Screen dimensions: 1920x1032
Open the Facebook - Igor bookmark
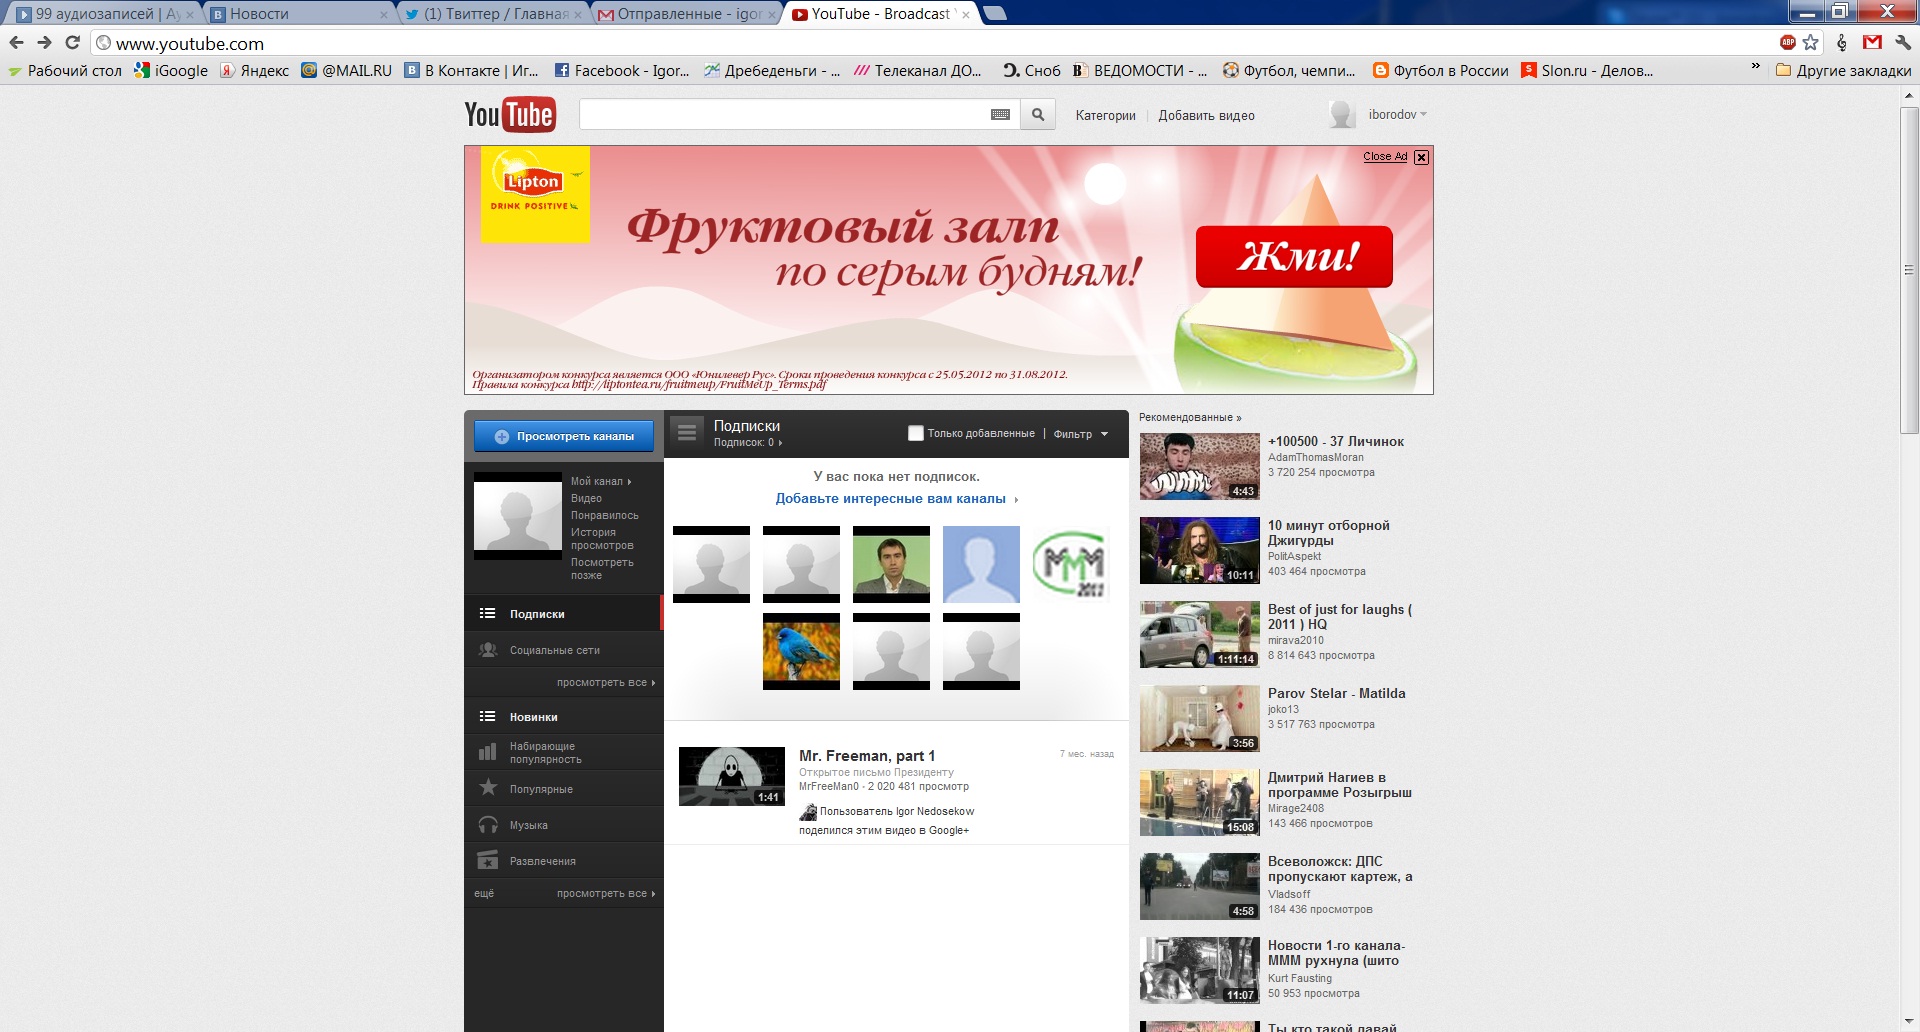[x=622, y=71]
